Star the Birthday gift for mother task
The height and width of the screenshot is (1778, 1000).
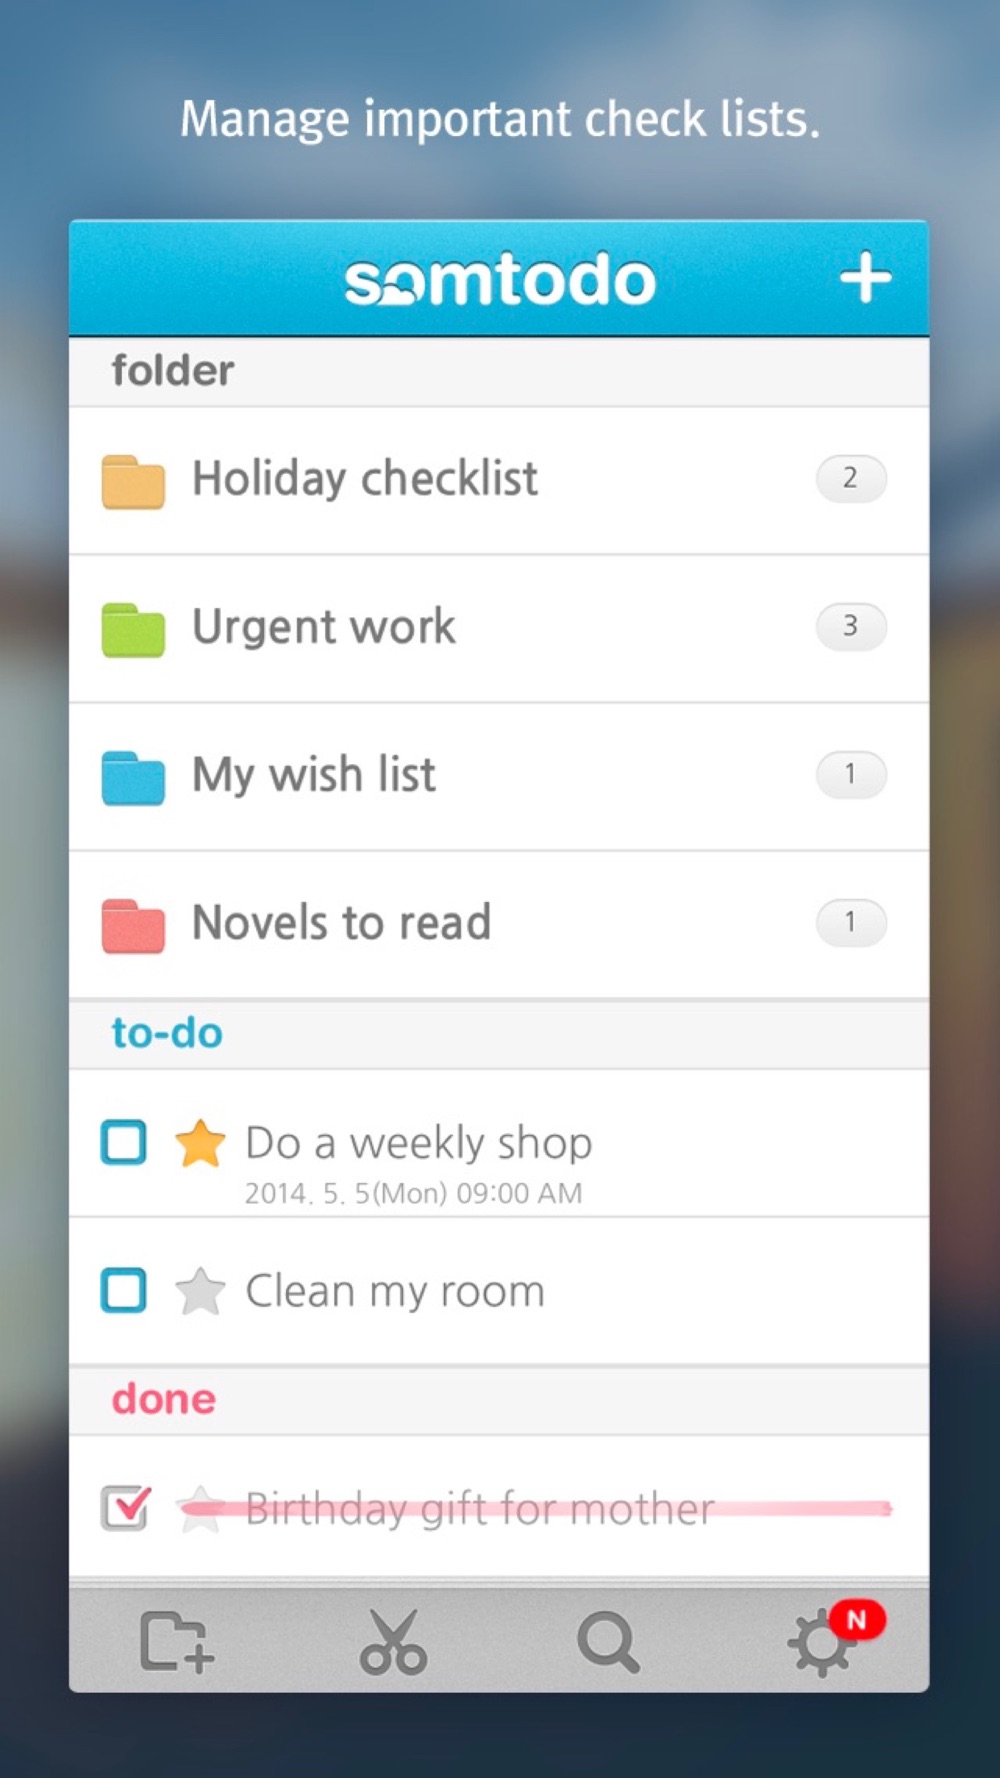point(200,1508)
